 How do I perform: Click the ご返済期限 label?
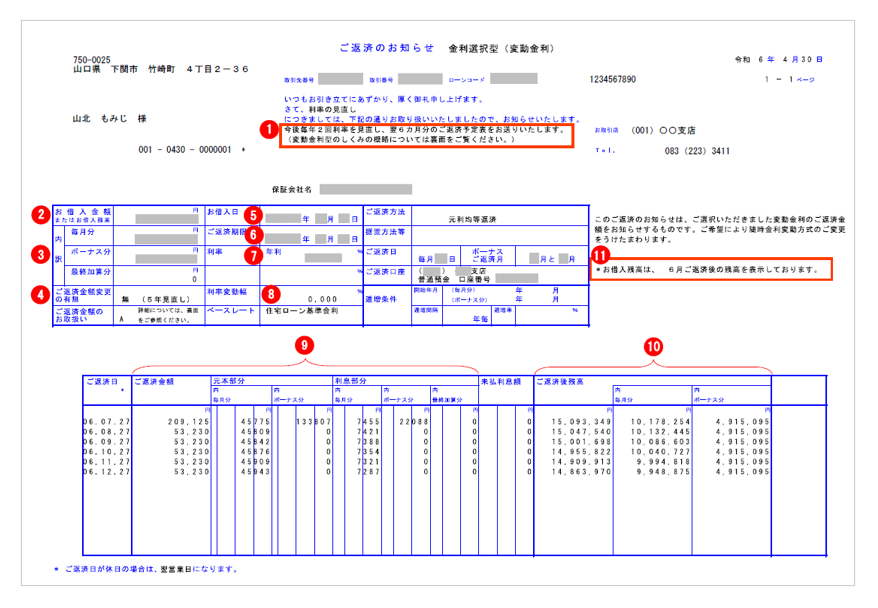227,232
